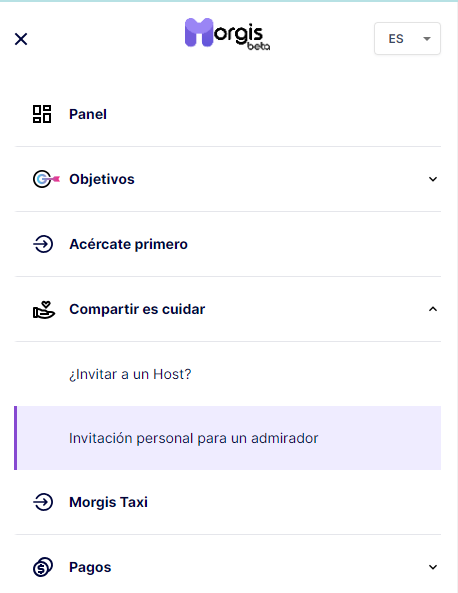The width and height of the screenshot is (458, 593).
Task: Click the Objetivos target icon
Action: (x=46, y=179)
